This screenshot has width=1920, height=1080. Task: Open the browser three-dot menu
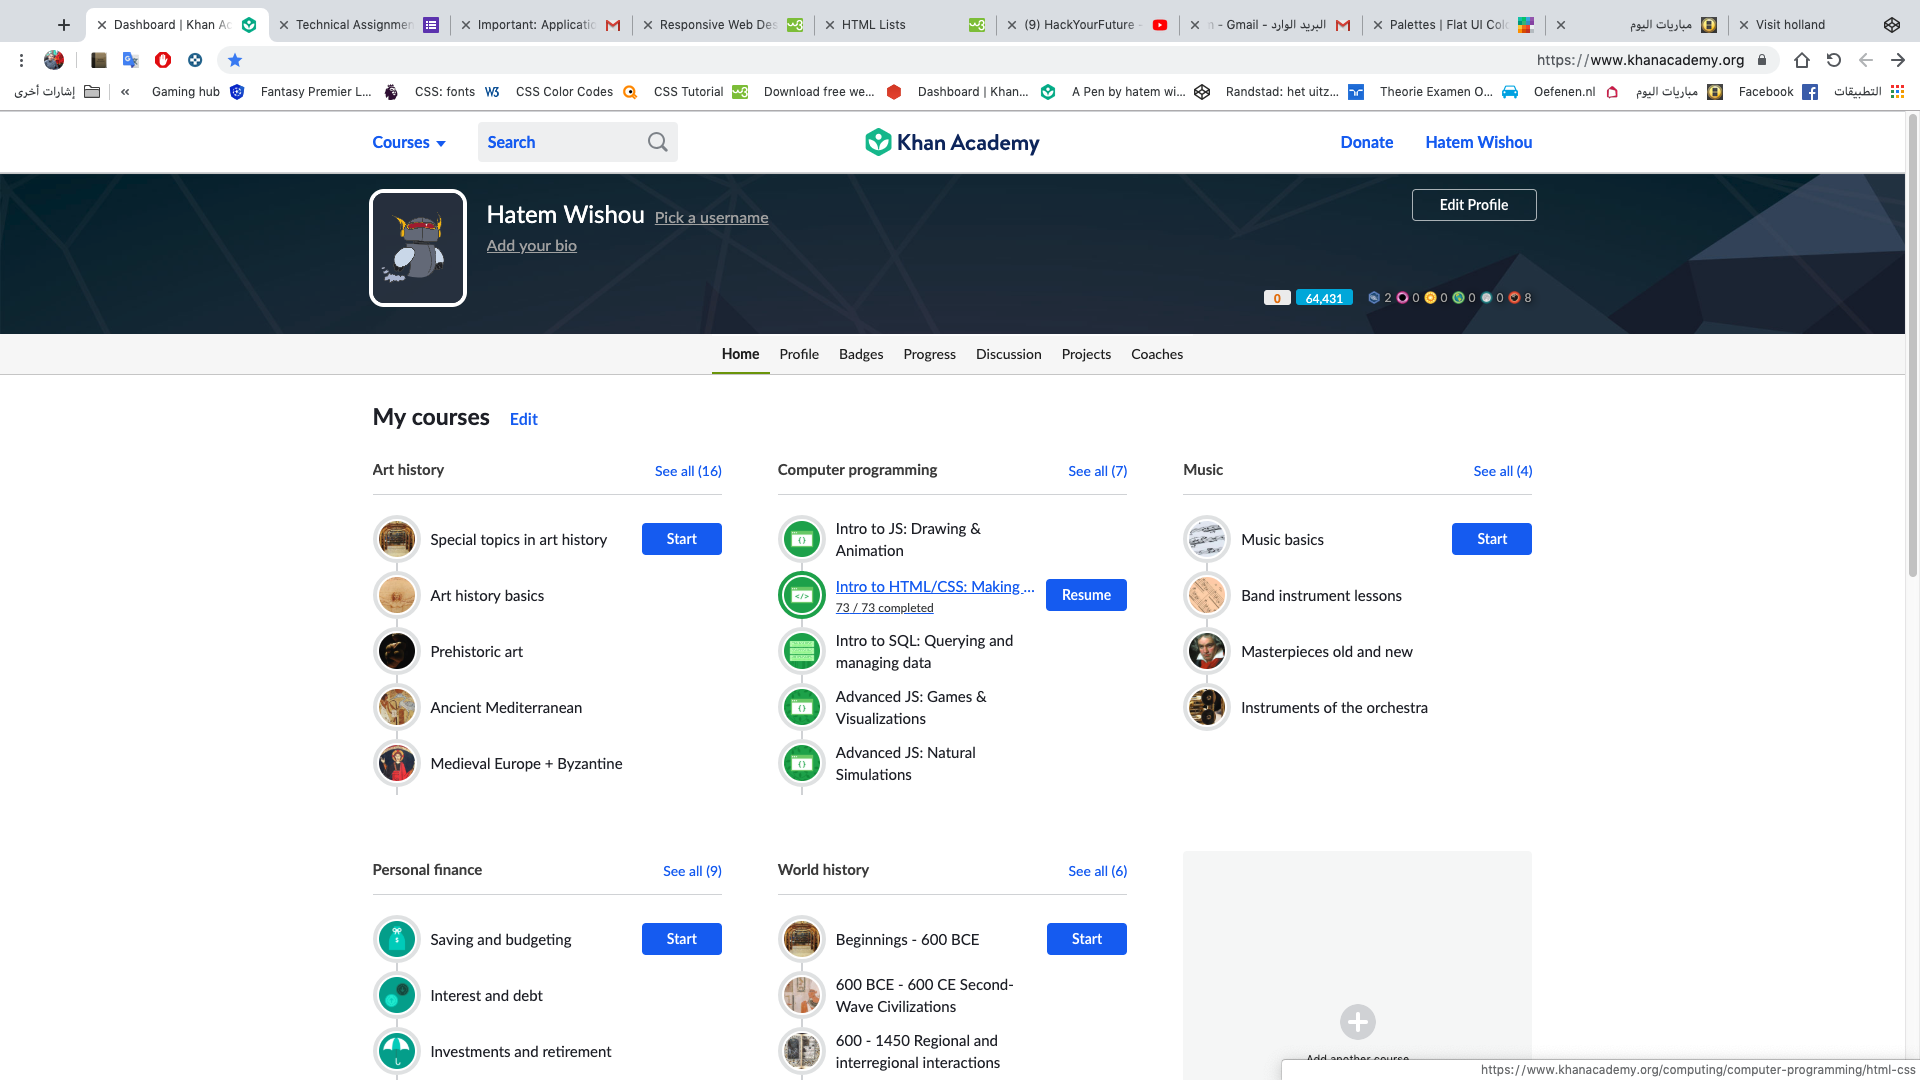point(21,60)
